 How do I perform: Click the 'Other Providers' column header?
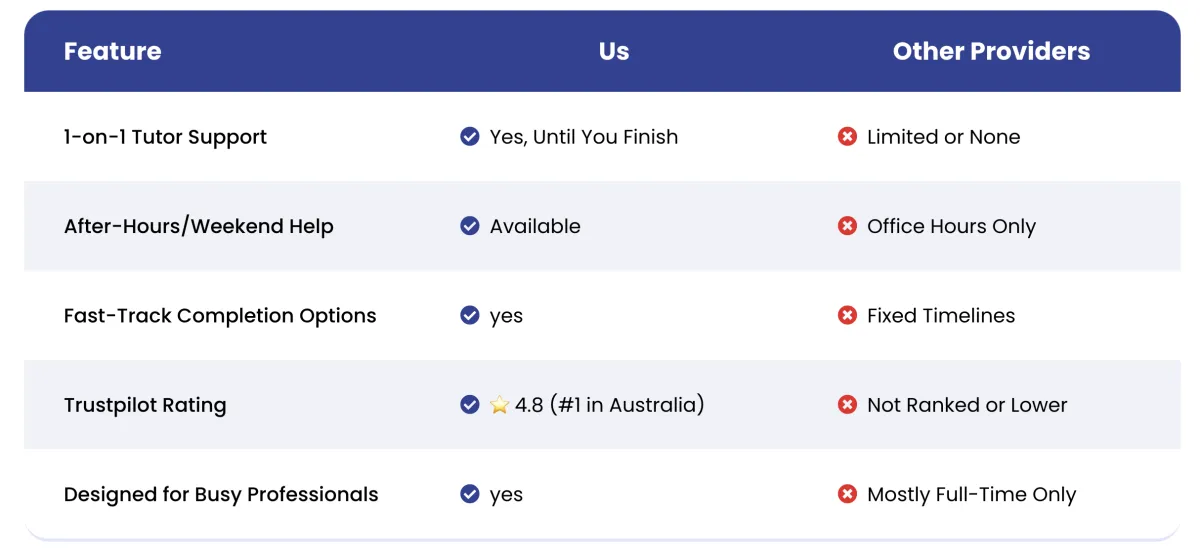click(991, 51)
